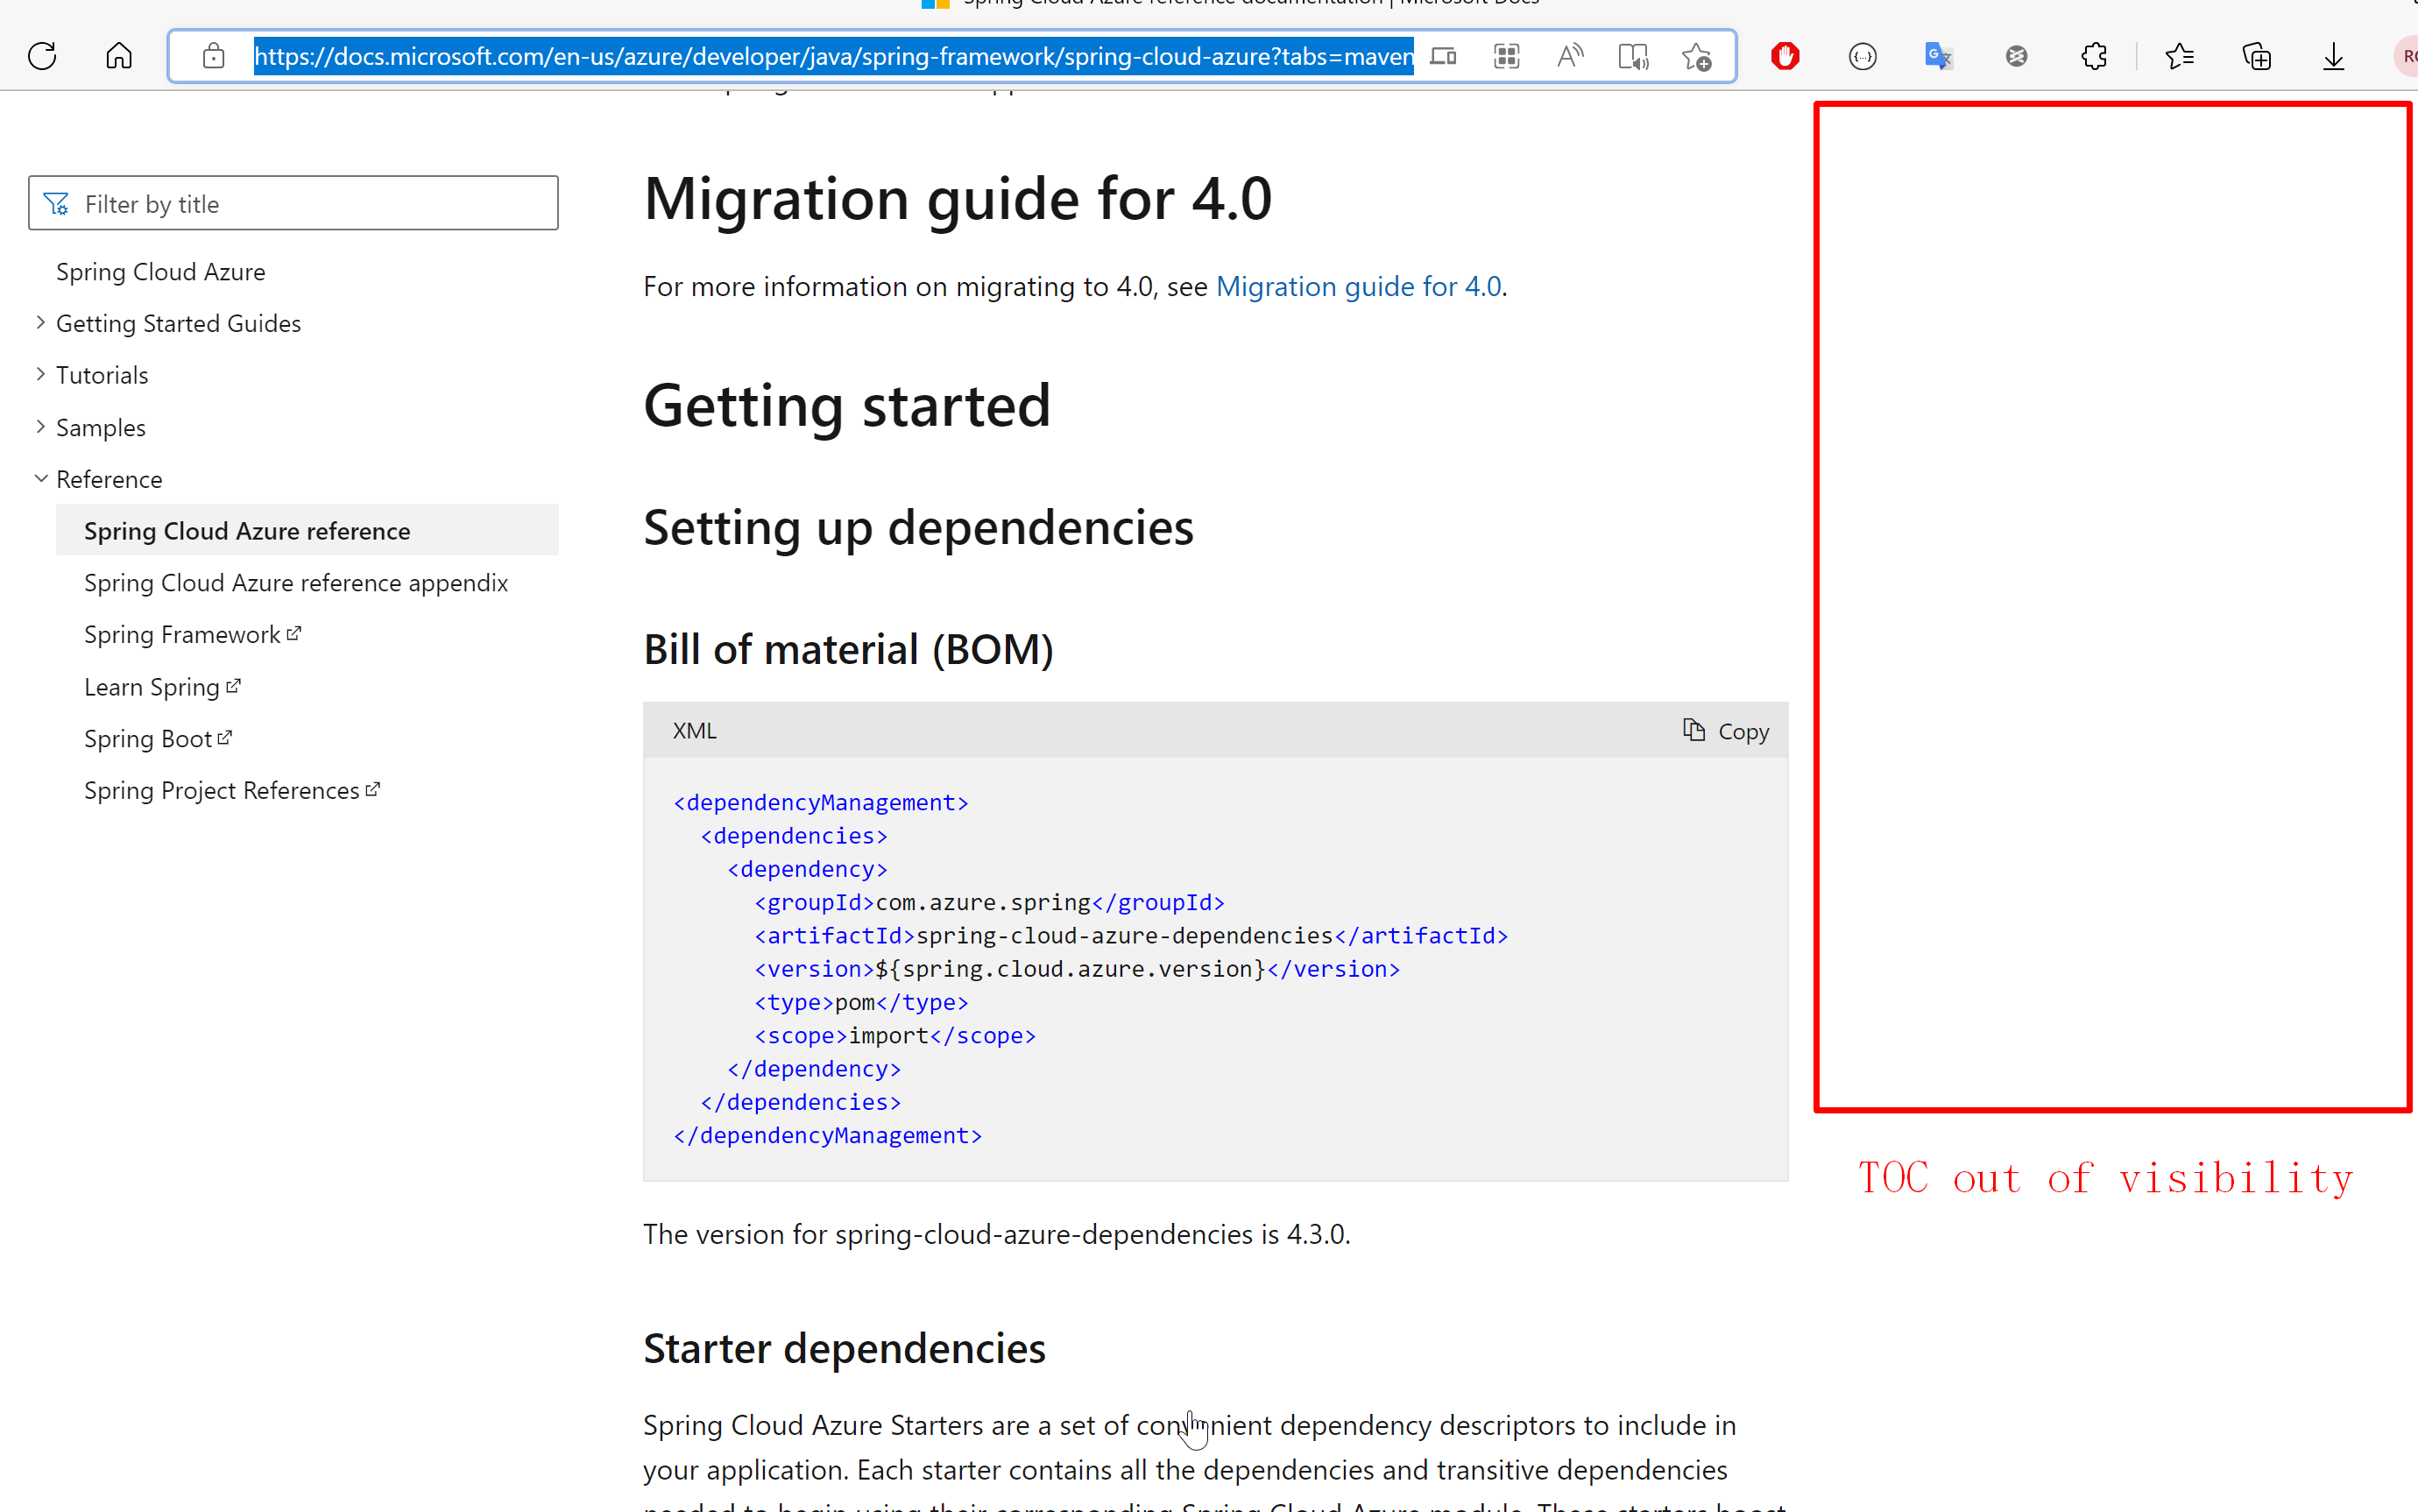Open the Extensions puzzle icon
2418x1512 pixels.
coord(2094,56)
